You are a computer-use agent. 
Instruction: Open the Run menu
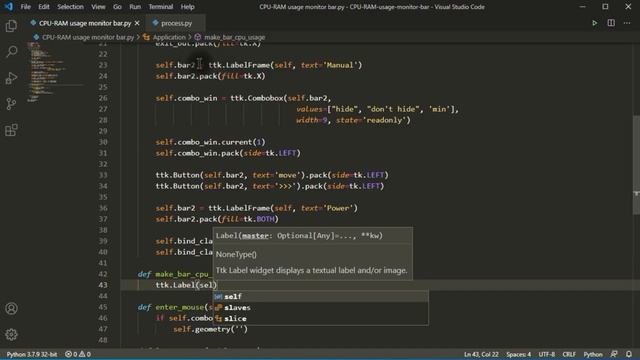pos(135,7)
